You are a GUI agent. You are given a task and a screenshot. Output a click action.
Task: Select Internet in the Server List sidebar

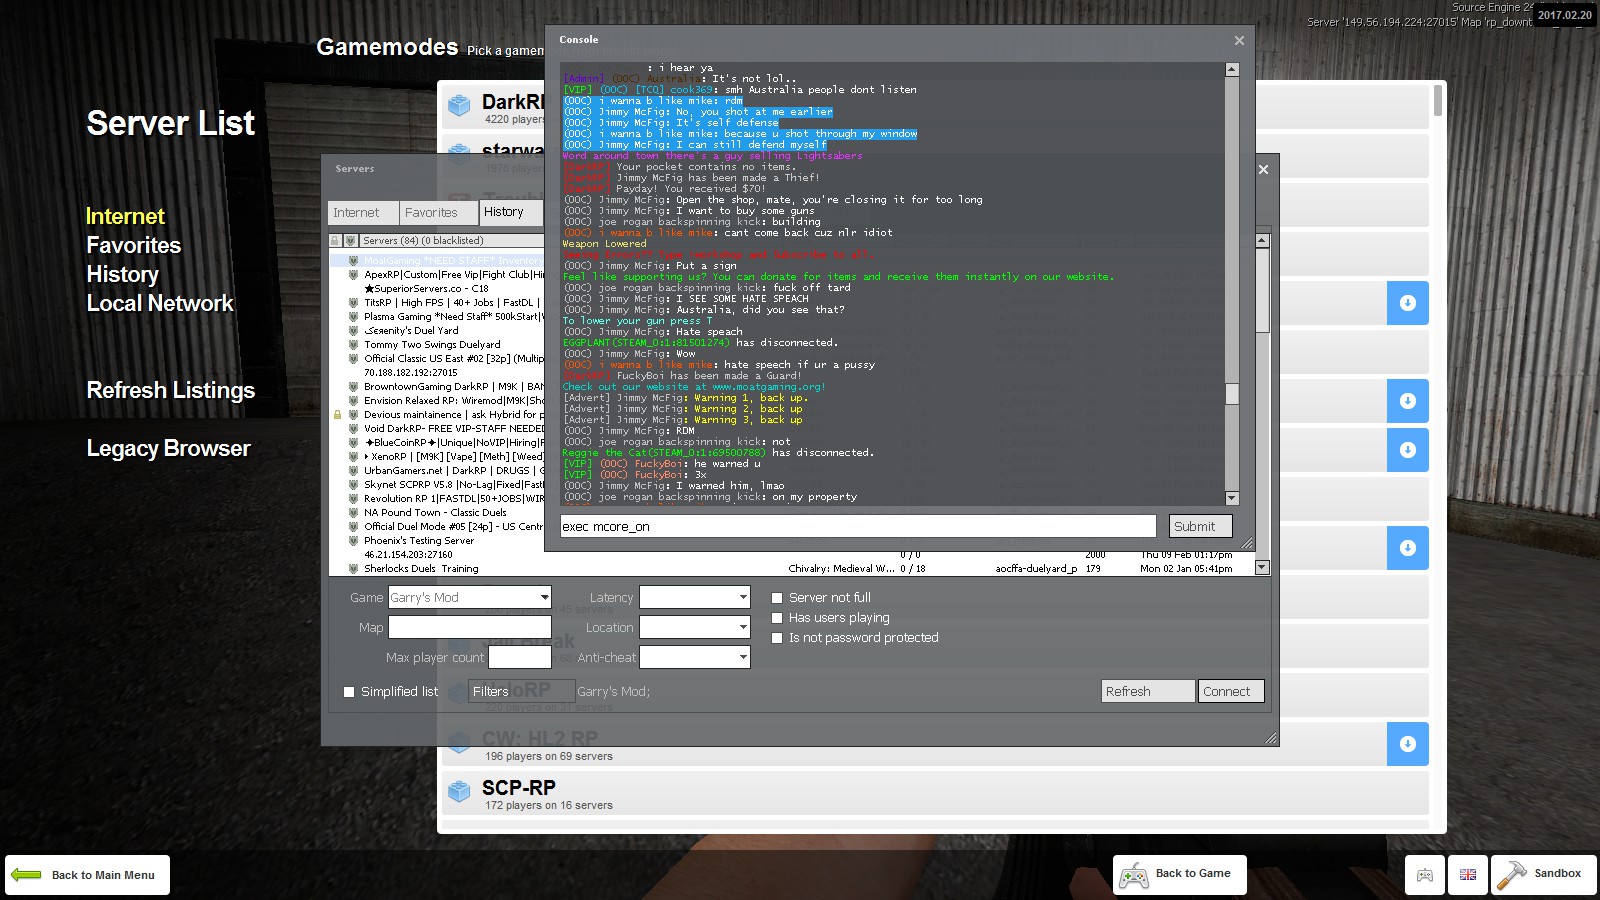pos(125,216)
